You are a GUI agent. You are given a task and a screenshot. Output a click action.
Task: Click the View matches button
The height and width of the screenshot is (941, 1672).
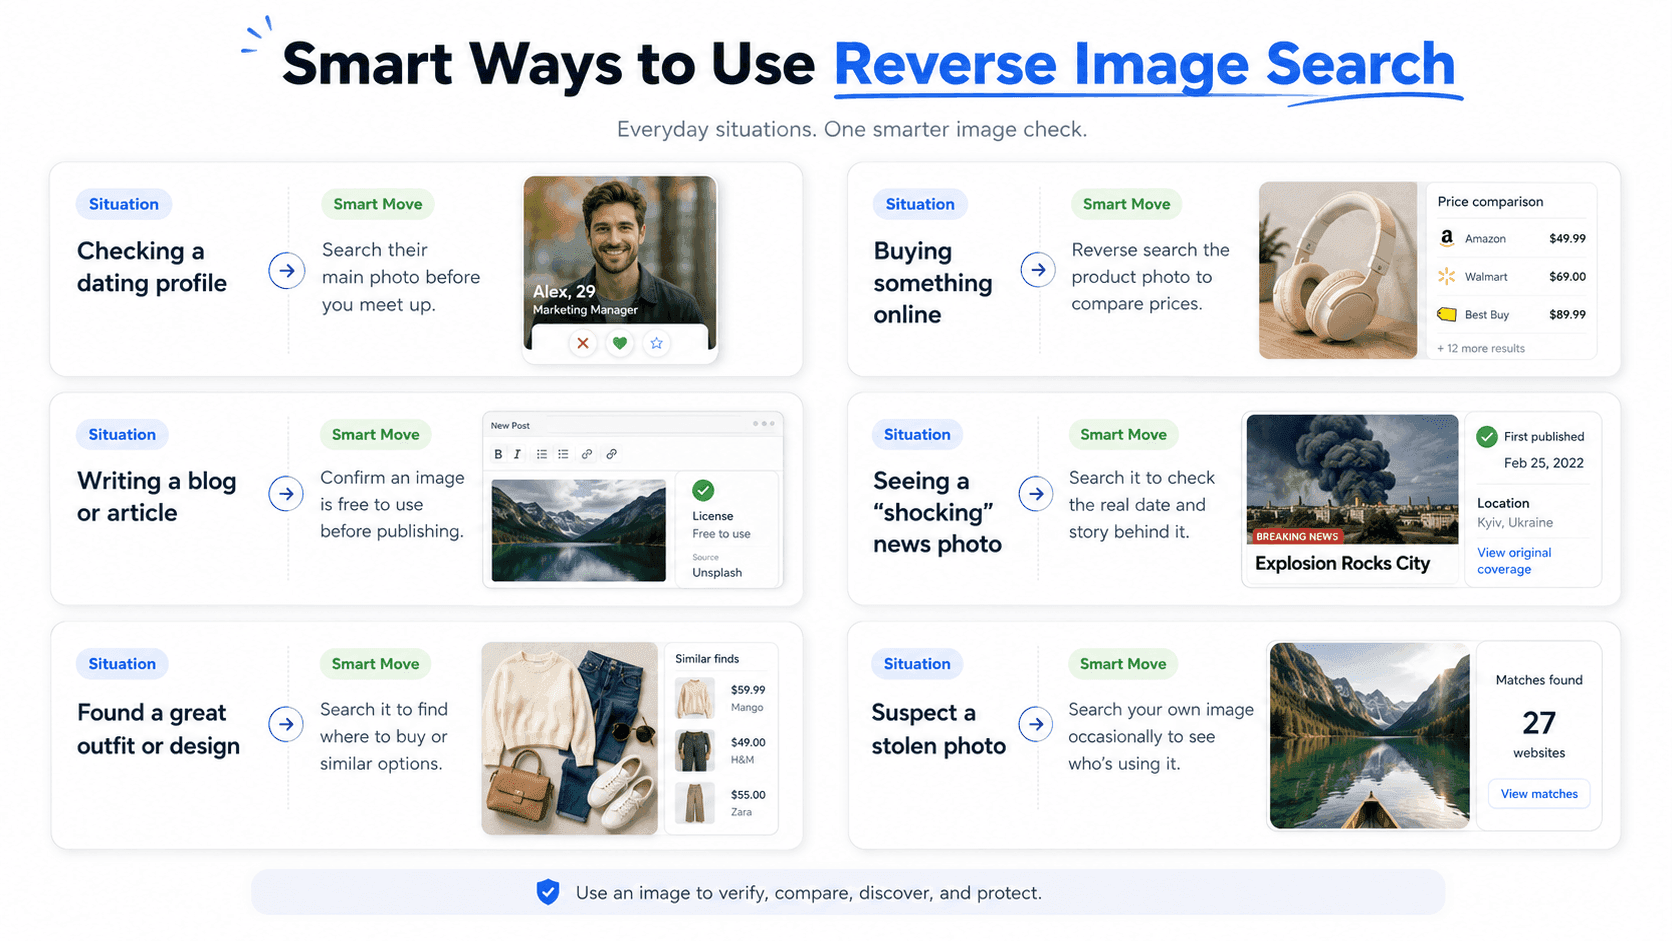(x=1539, y=794)
